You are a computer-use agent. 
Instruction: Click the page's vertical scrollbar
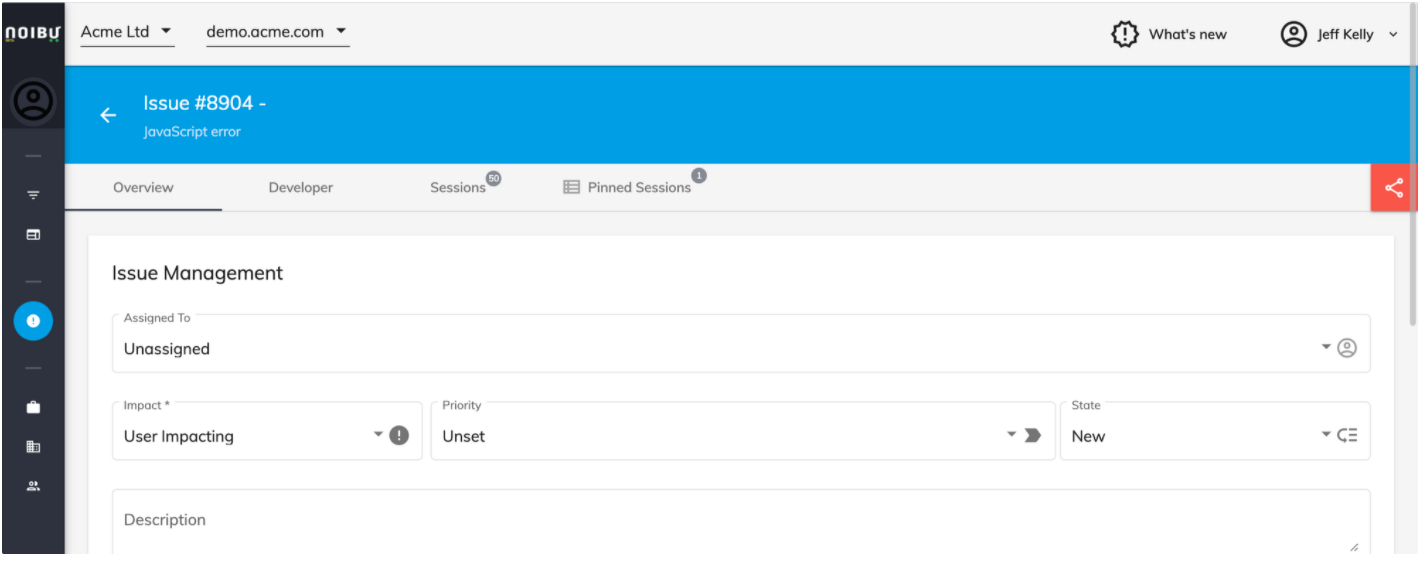[1413, 165]
